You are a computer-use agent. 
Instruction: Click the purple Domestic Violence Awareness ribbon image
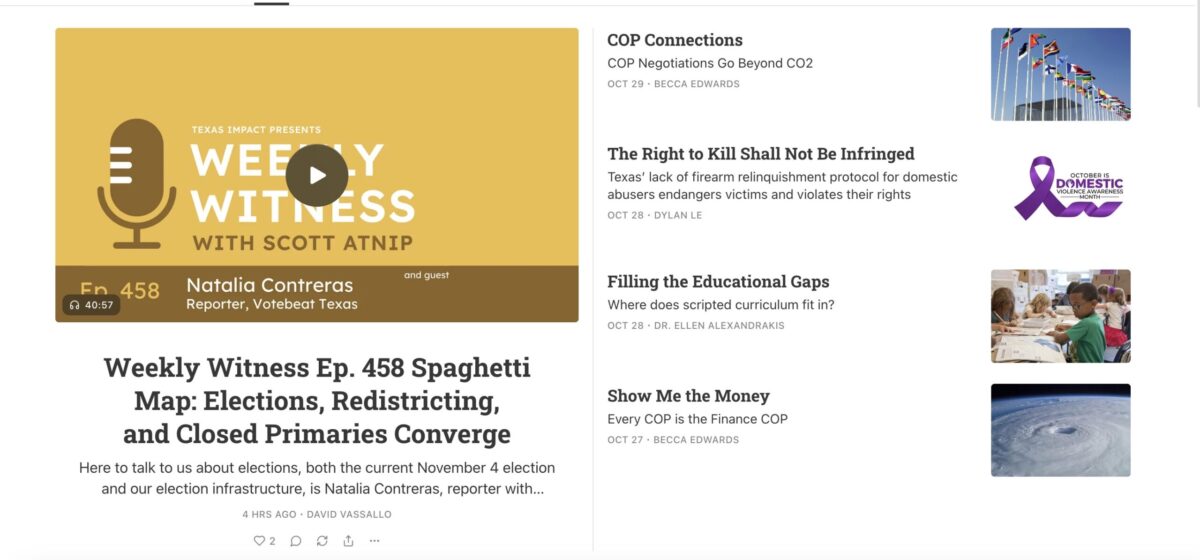[x=1060, y=188]
